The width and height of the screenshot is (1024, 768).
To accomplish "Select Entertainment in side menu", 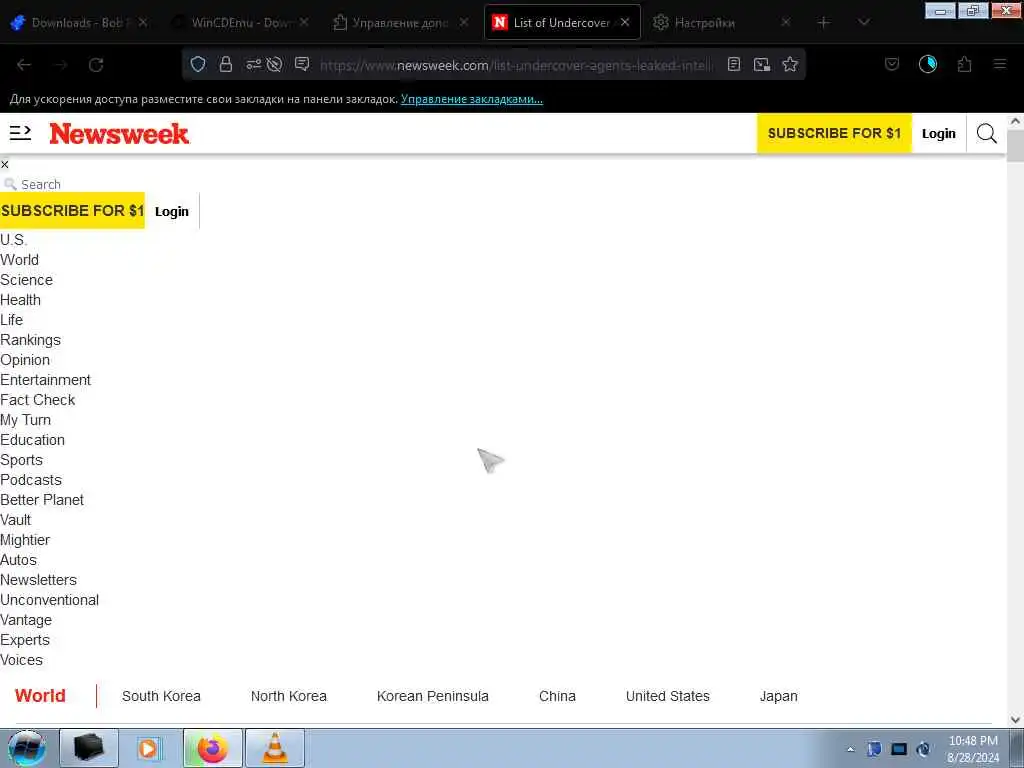I will (45, 380).
